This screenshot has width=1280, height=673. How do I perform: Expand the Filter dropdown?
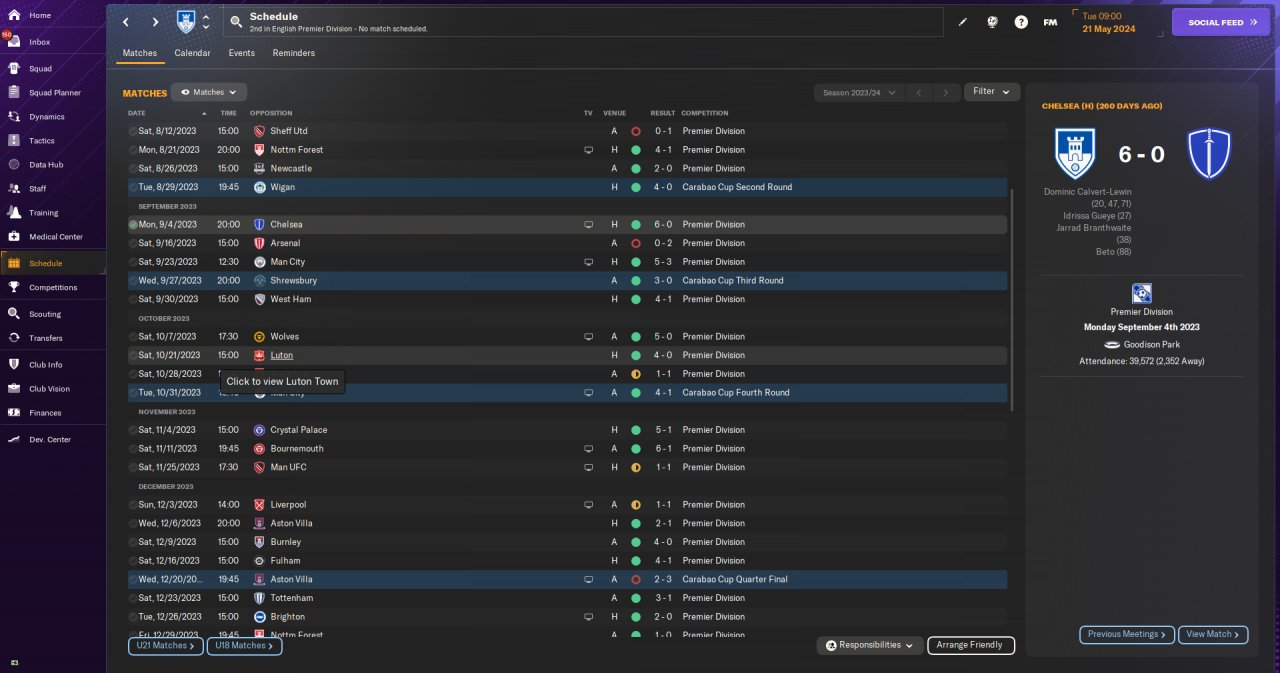(992, 92)
